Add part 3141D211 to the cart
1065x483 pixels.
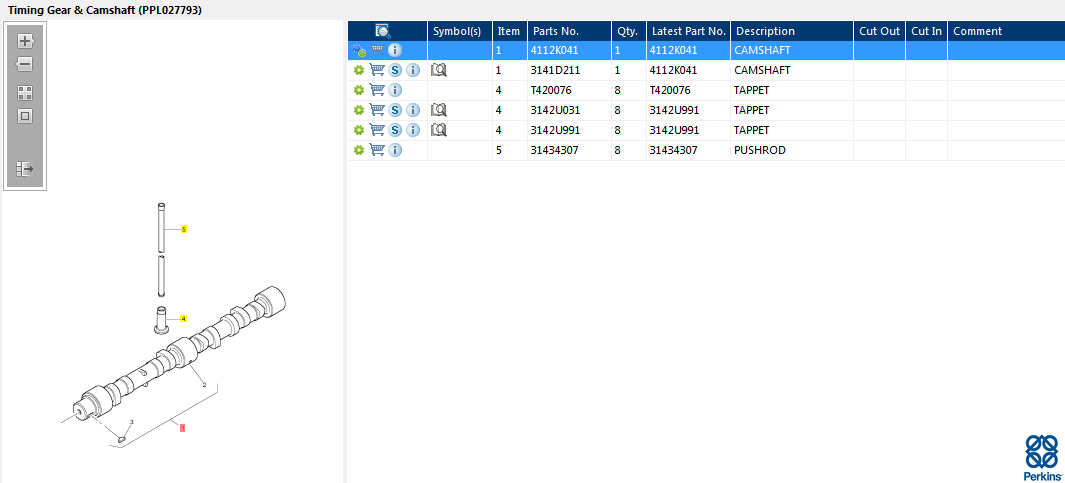coord(377,70)
